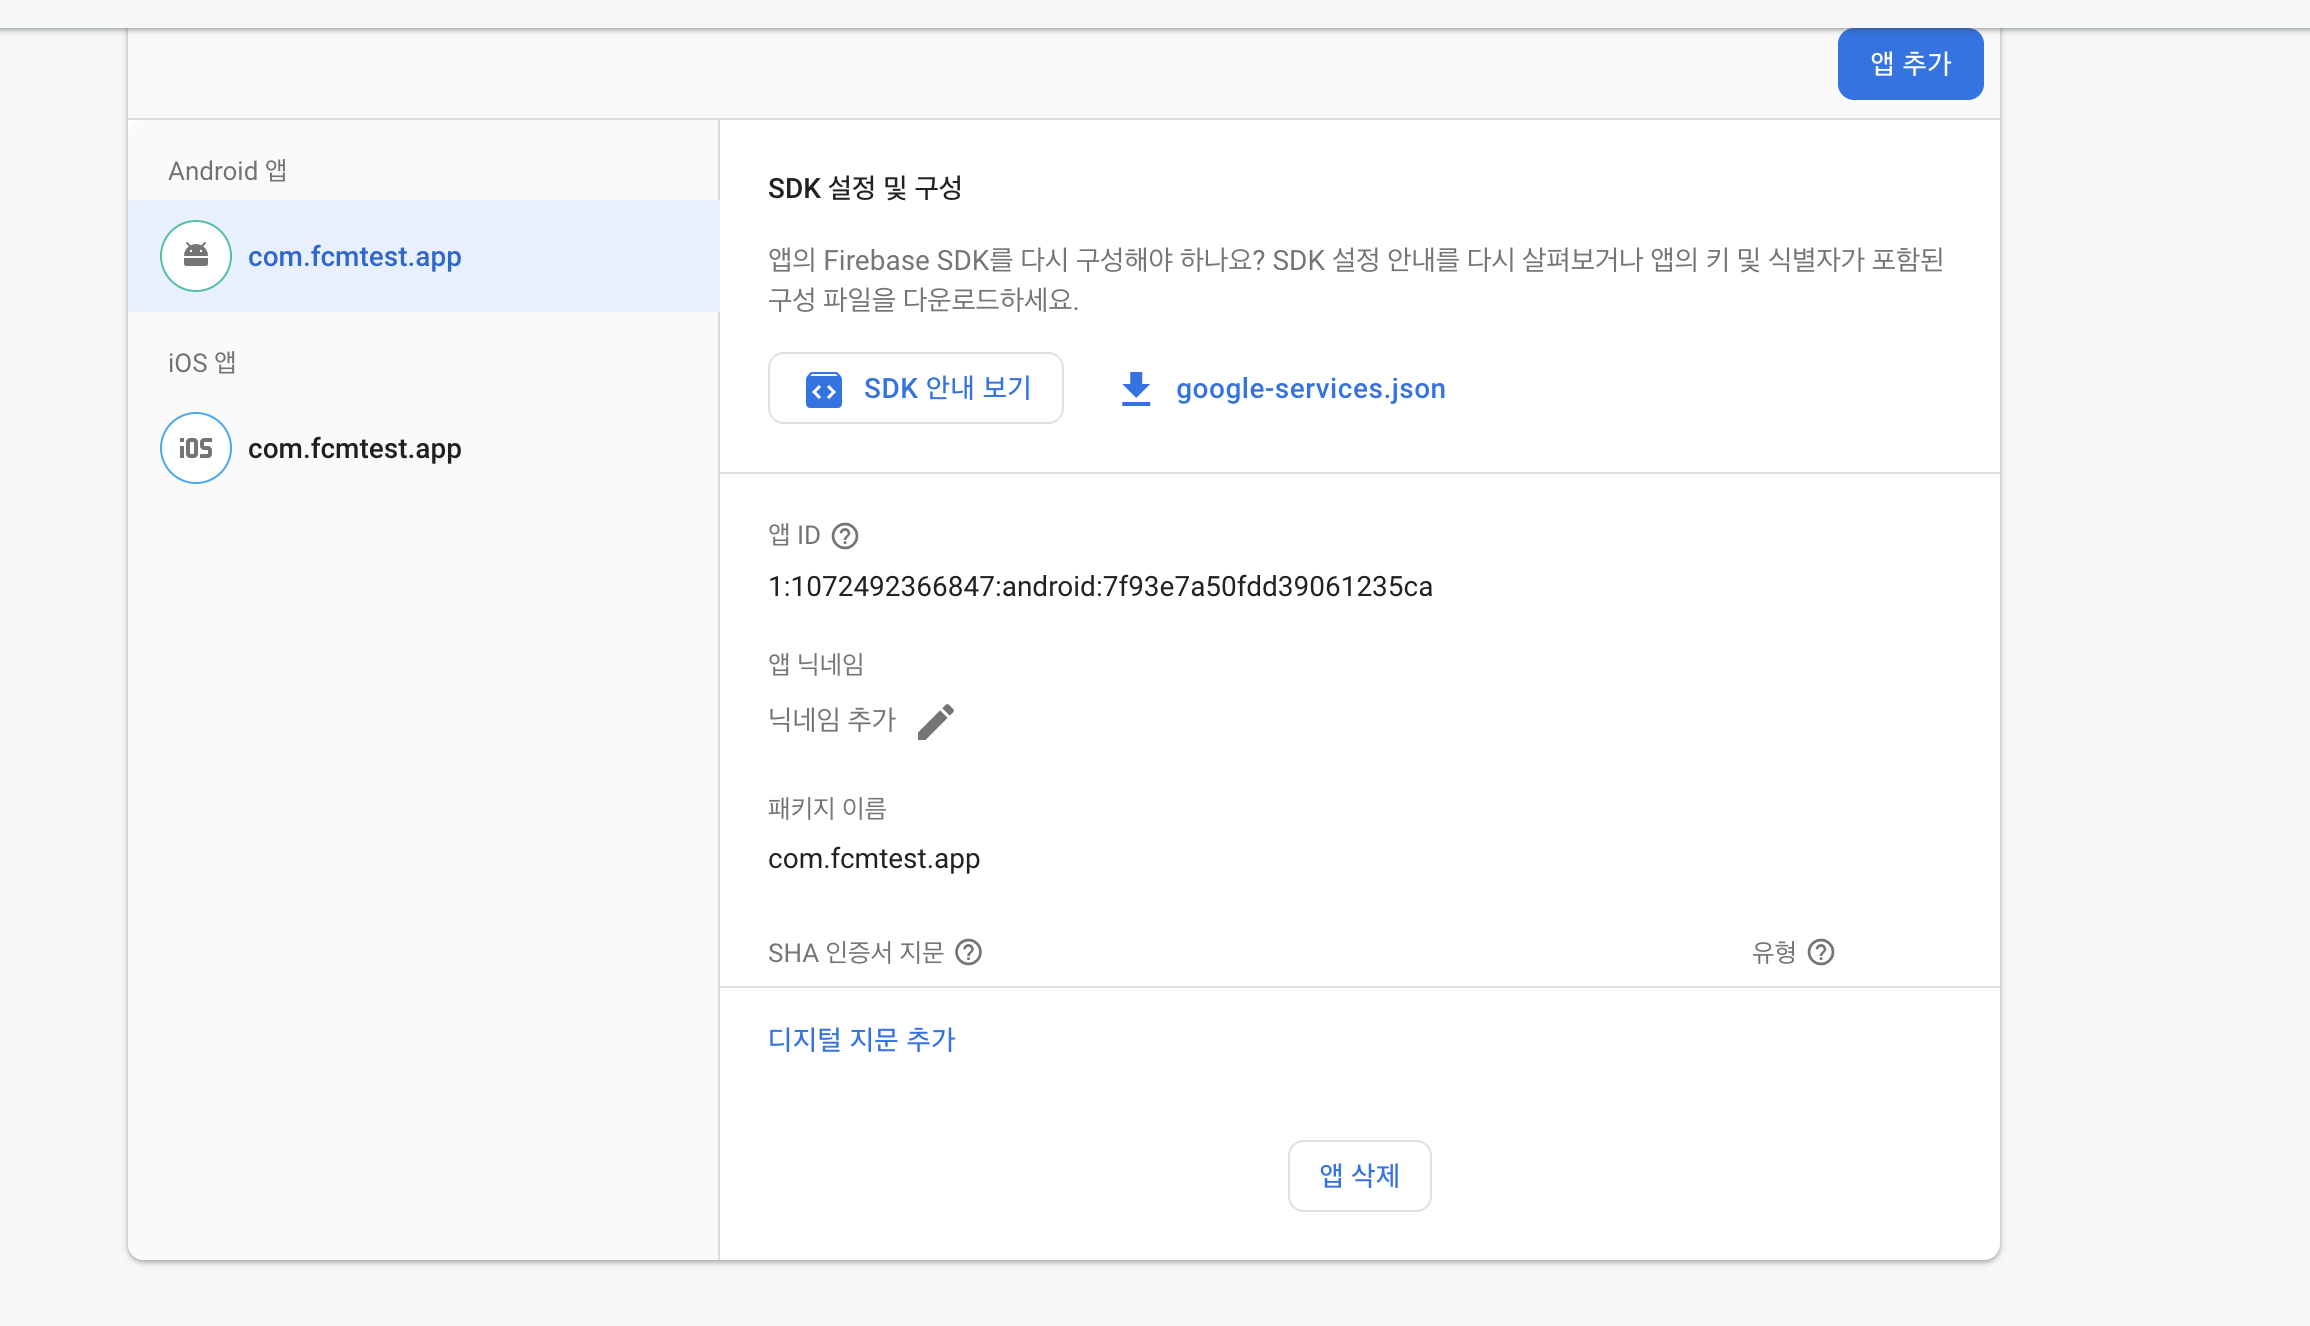Click the Android robot app icon
This screenshot has width=2310, height=1326.
(196, 256)
